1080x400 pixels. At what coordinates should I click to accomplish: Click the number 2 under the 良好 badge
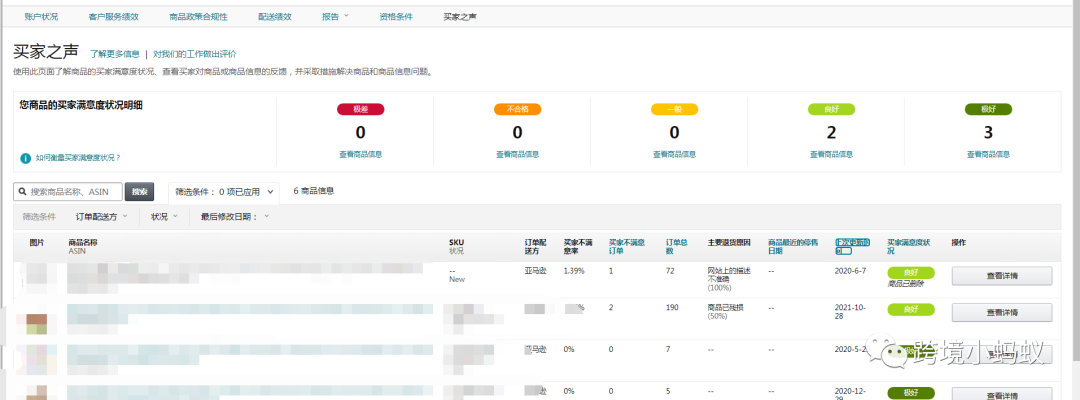click(831, 132)
